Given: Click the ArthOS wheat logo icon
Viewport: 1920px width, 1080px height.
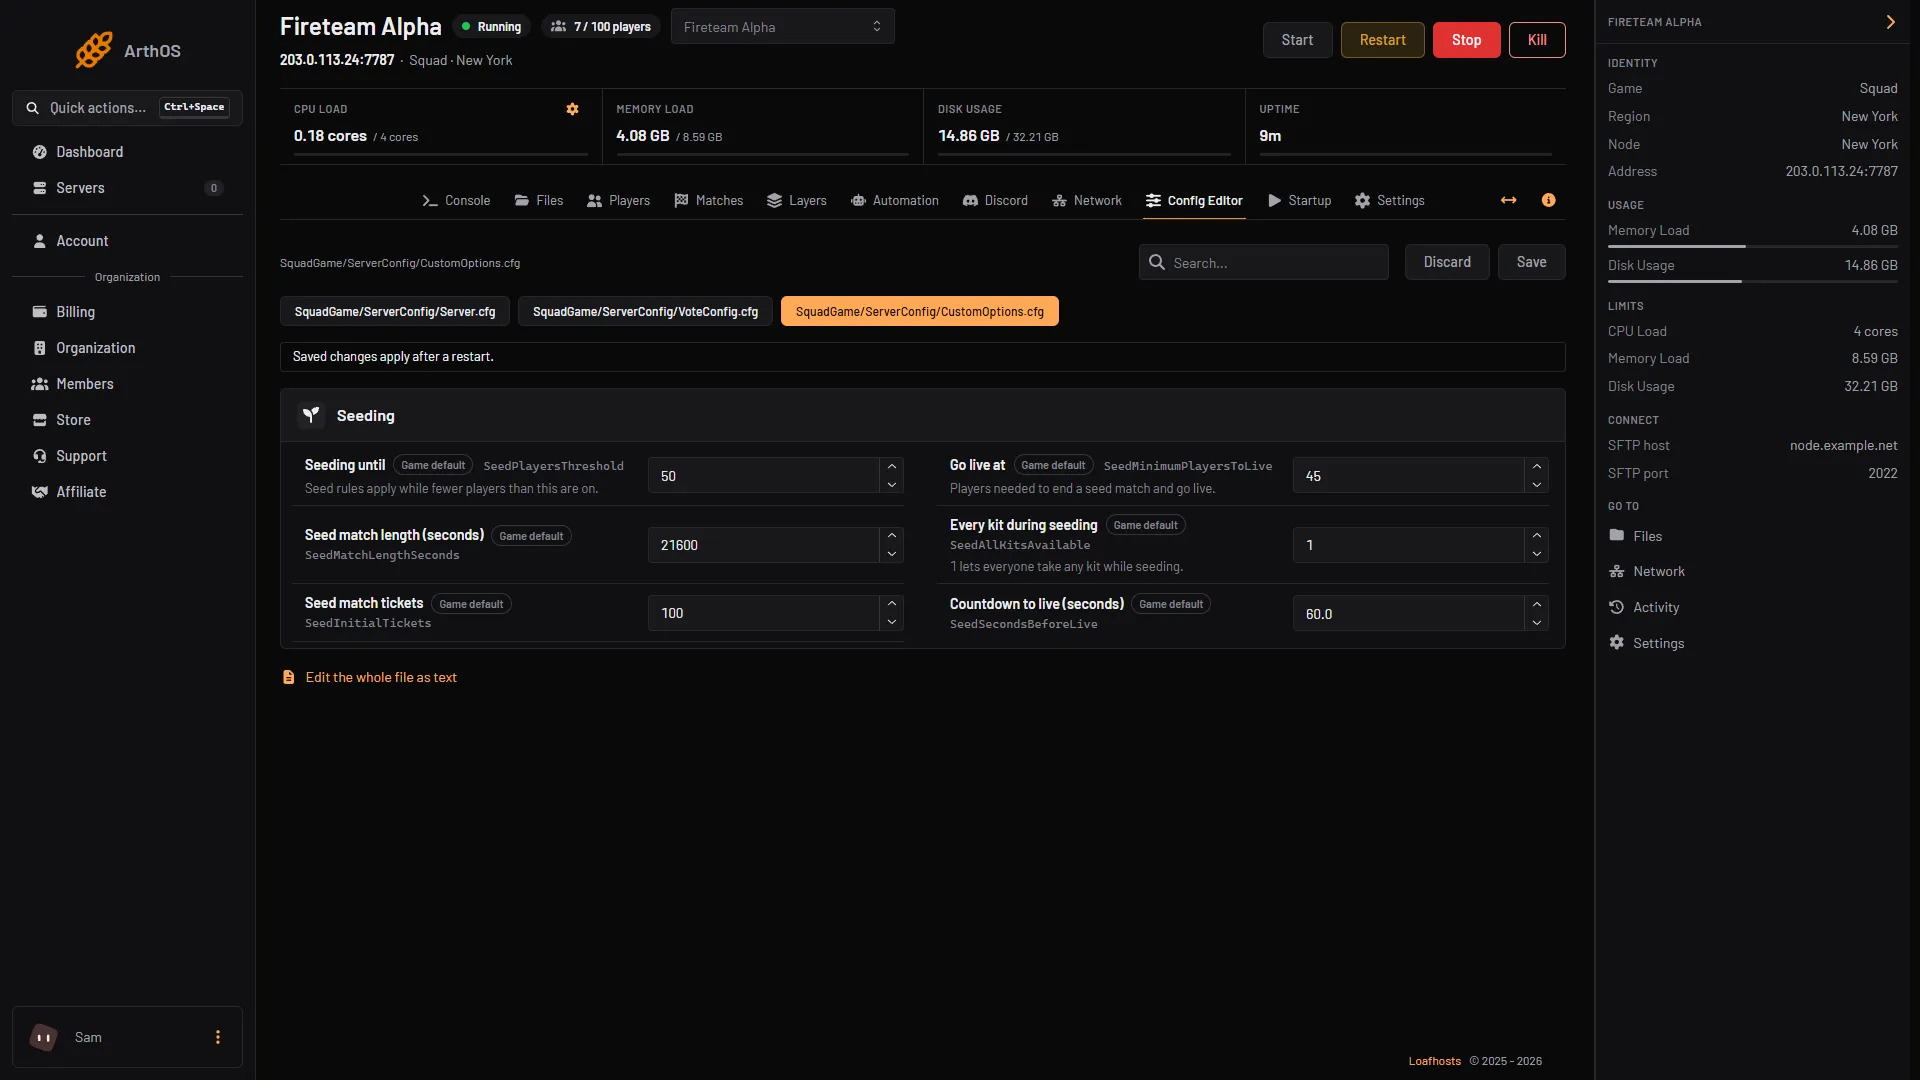Looking at the screenshot, I should pos(94,50).
